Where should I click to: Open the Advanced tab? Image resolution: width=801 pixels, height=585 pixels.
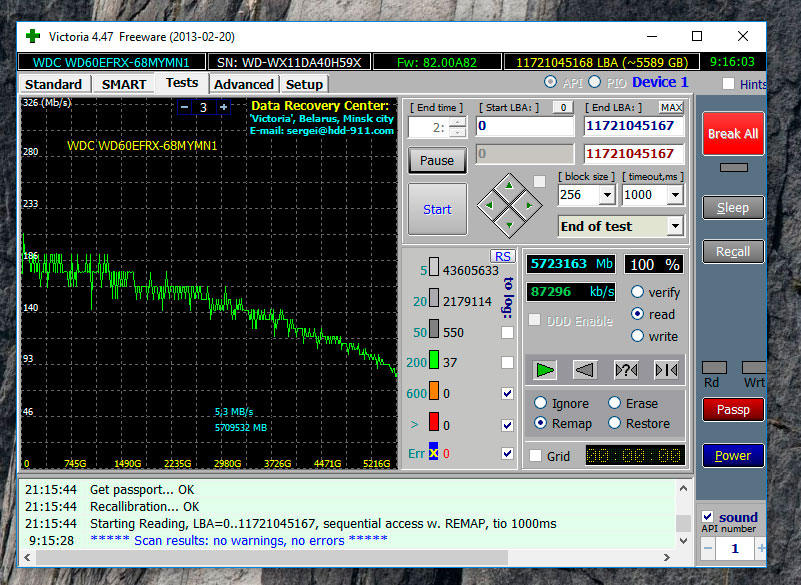pyautogui.click(x=243, y=84)
